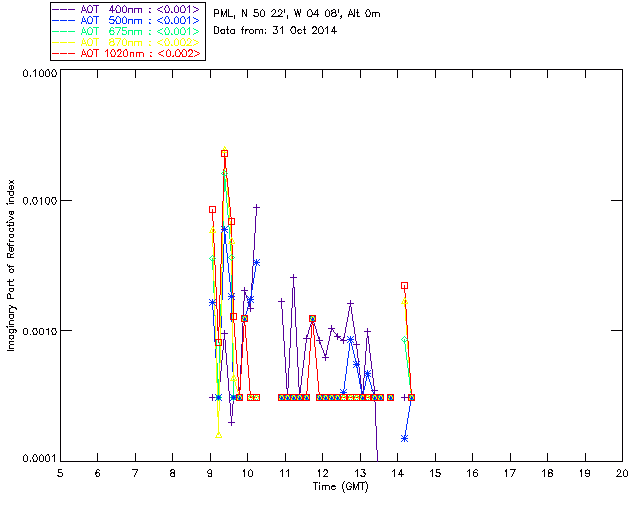
Task: Click the x-axis tick label 18
Action: tap(548, 473)
